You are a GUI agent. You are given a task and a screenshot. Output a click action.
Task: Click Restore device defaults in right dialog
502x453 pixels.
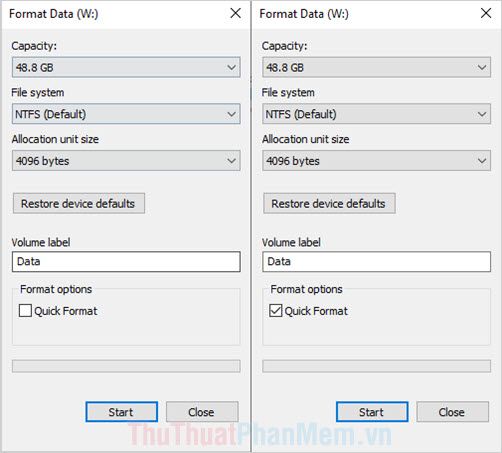pos(329,203)
